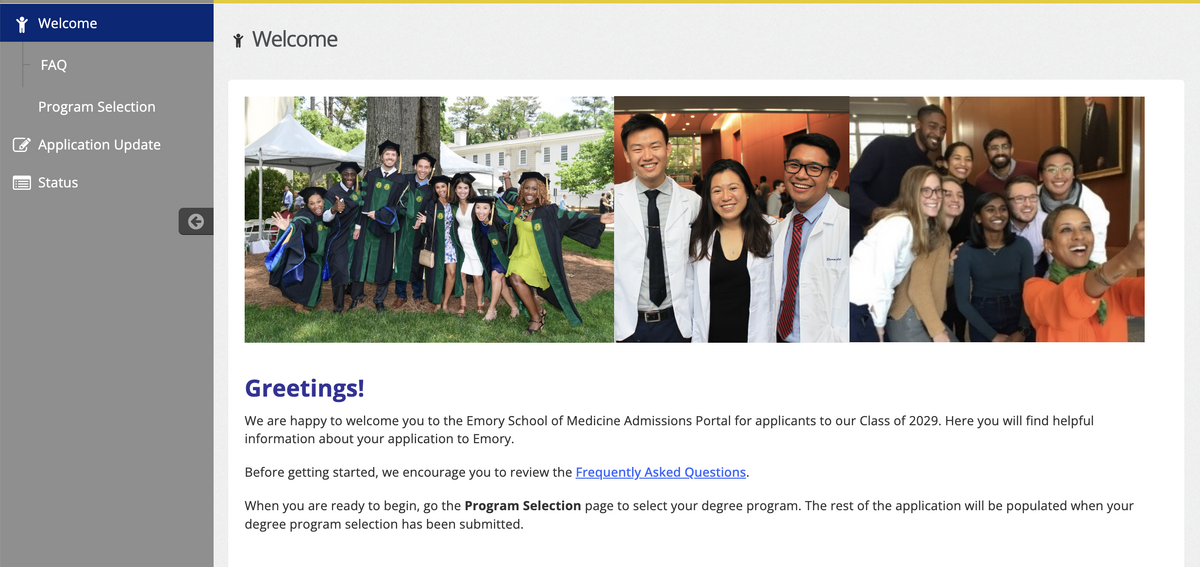1200x567 pixels.
Task: Follow the Frequently Asked Questions link
Action: (x=660, y=472)
